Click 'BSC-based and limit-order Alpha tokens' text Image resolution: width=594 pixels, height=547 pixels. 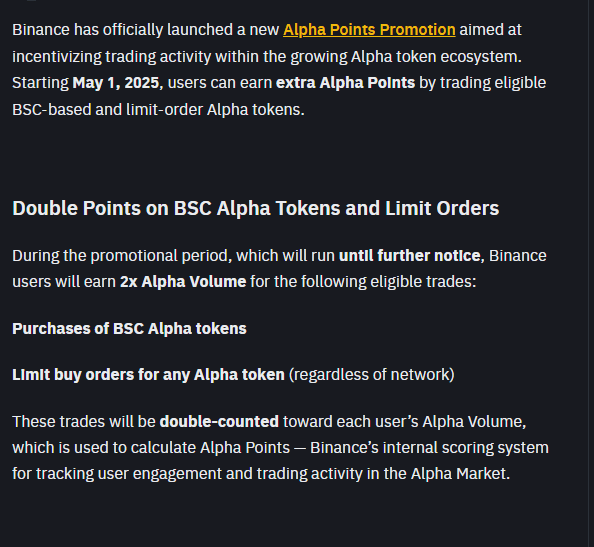coord(158,110)
